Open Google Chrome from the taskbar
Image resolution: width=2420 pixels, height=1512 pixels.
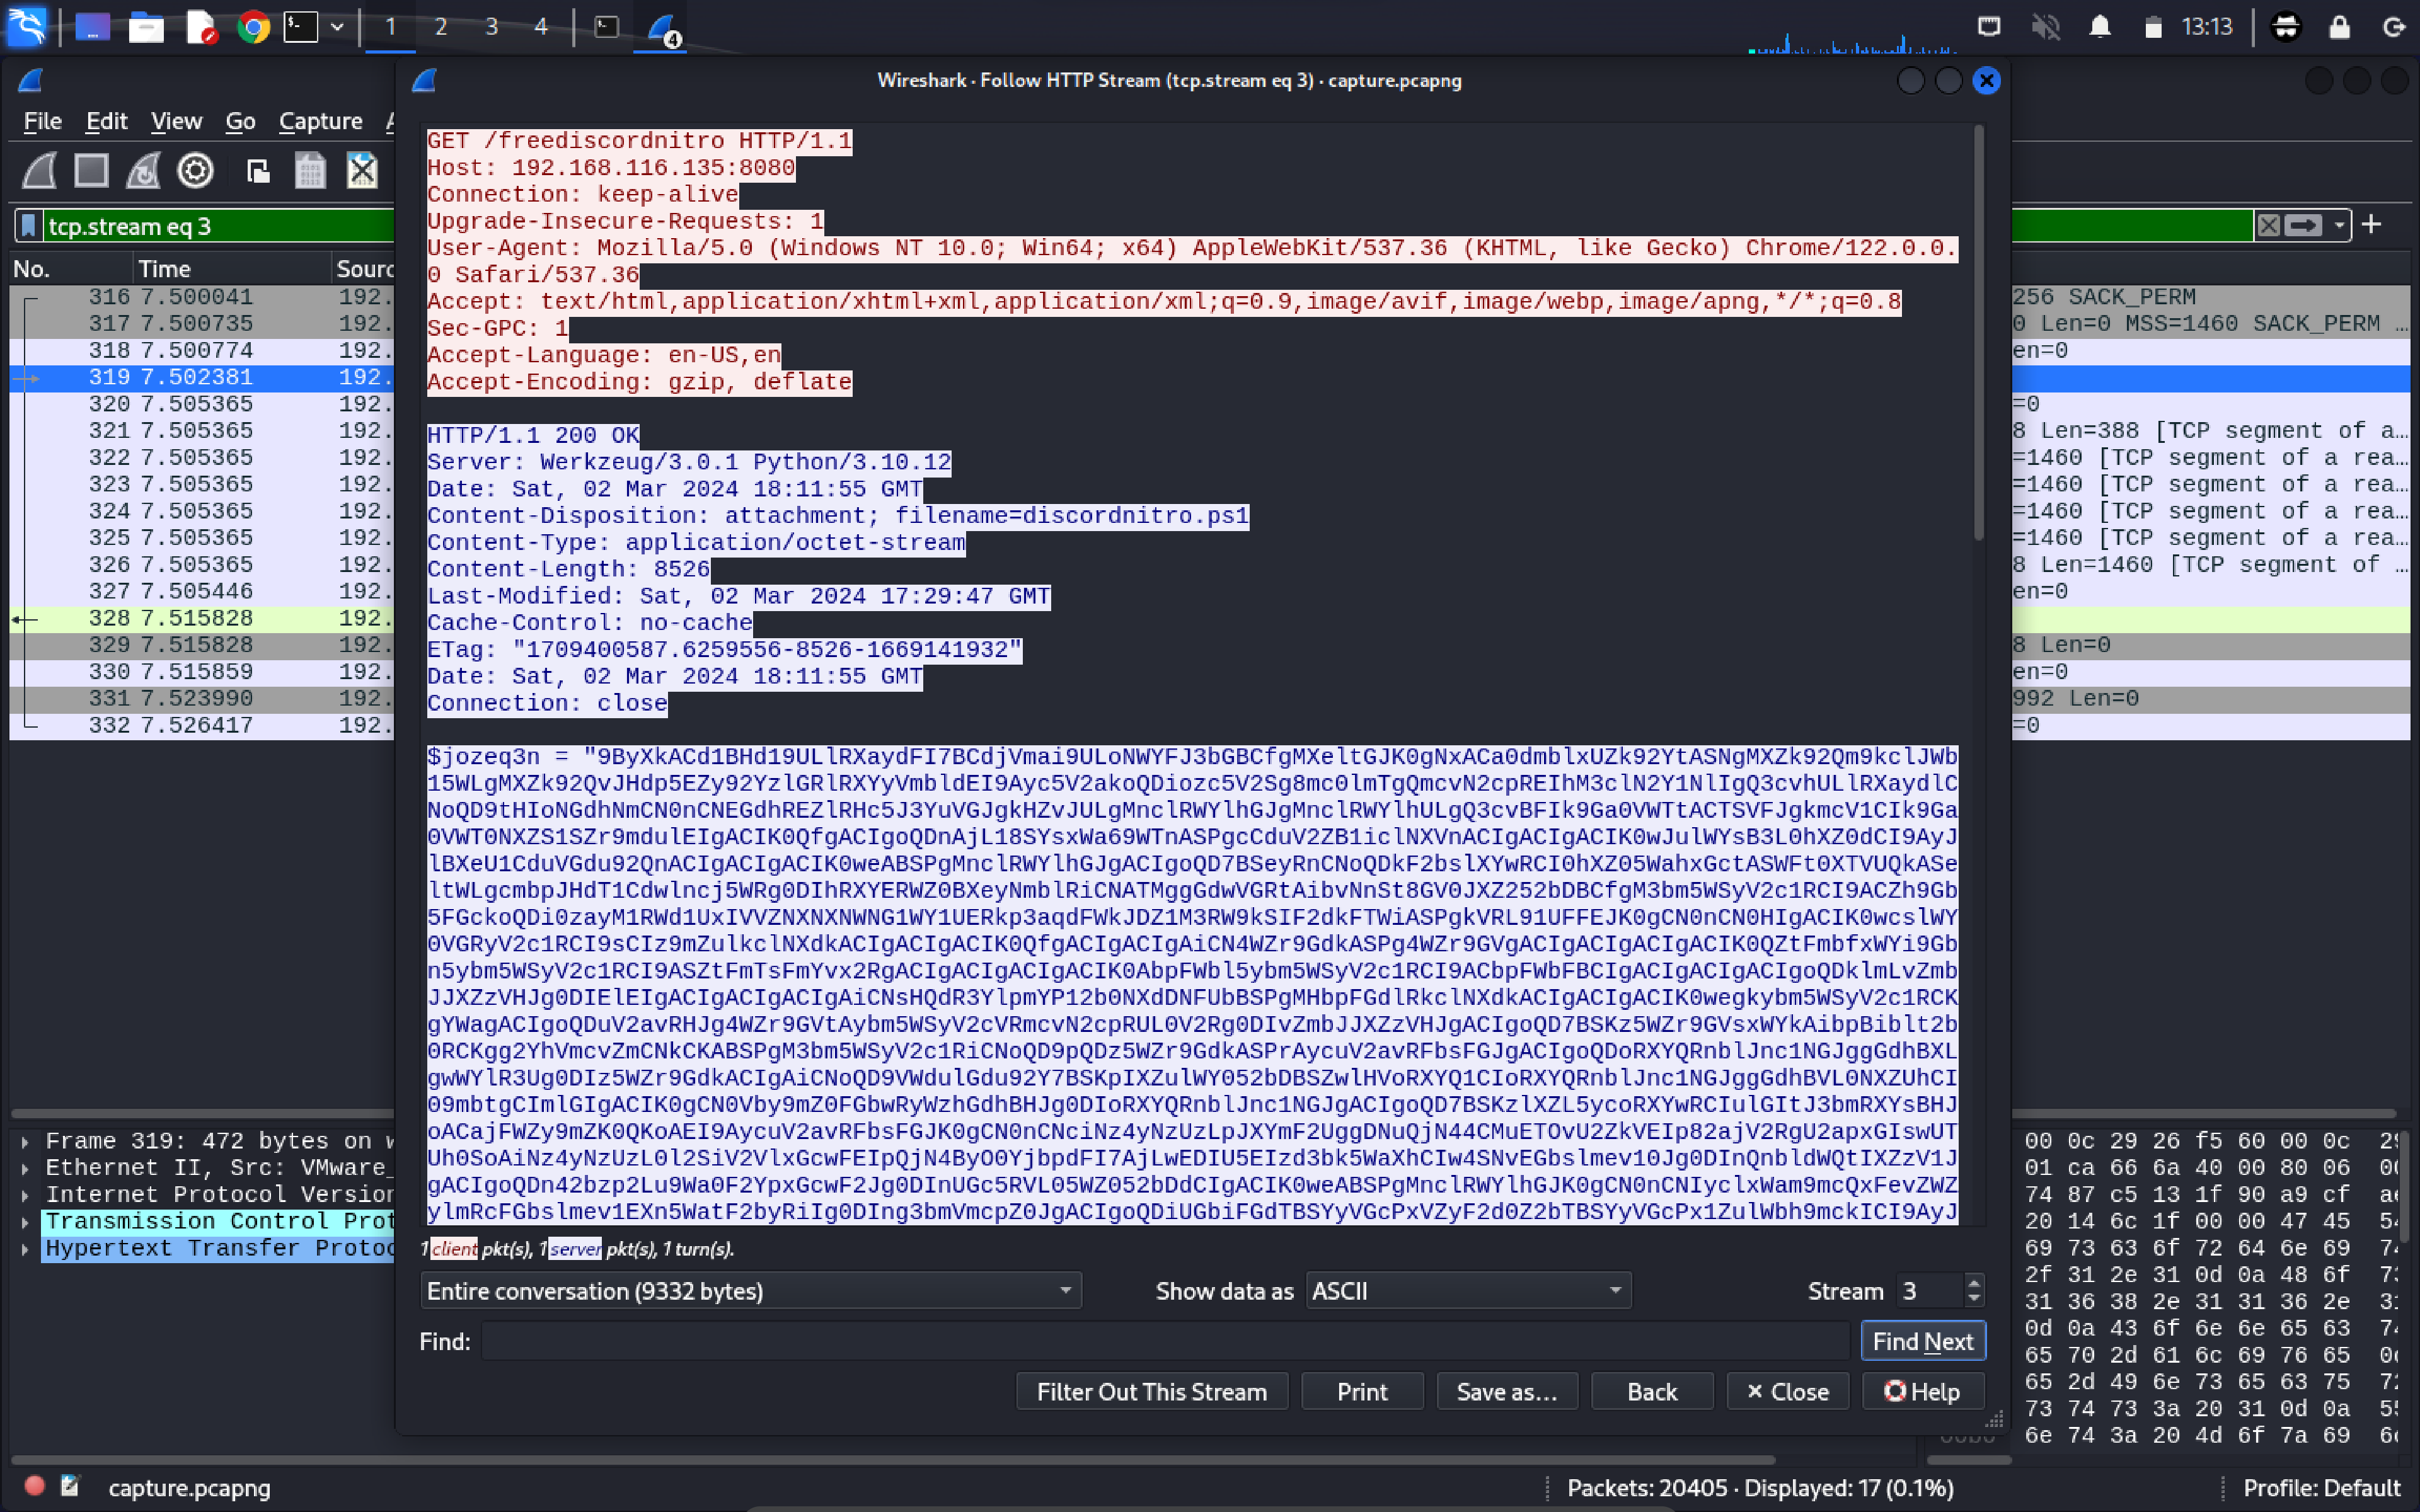(x=254, y=27)
